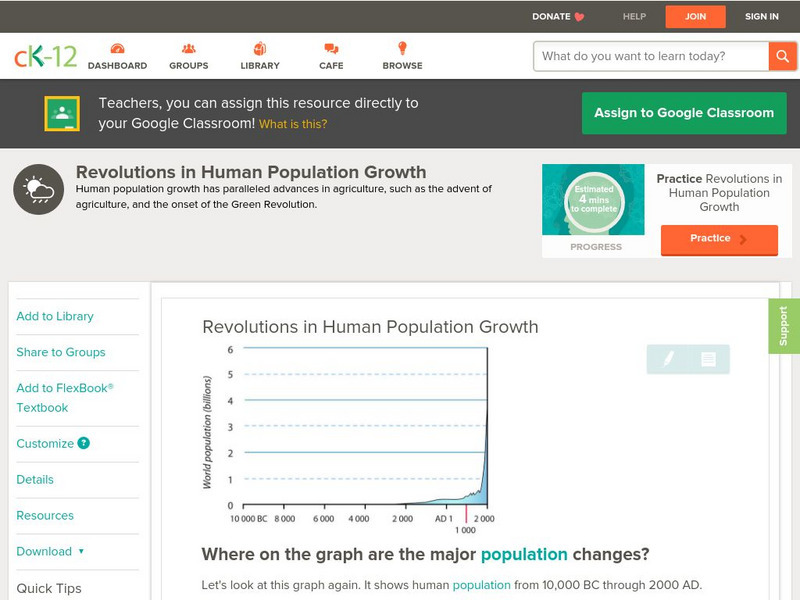This screenshot has height=600, width=800.
Task: Click Share to Groups link
Action: [x=61, y=352]
